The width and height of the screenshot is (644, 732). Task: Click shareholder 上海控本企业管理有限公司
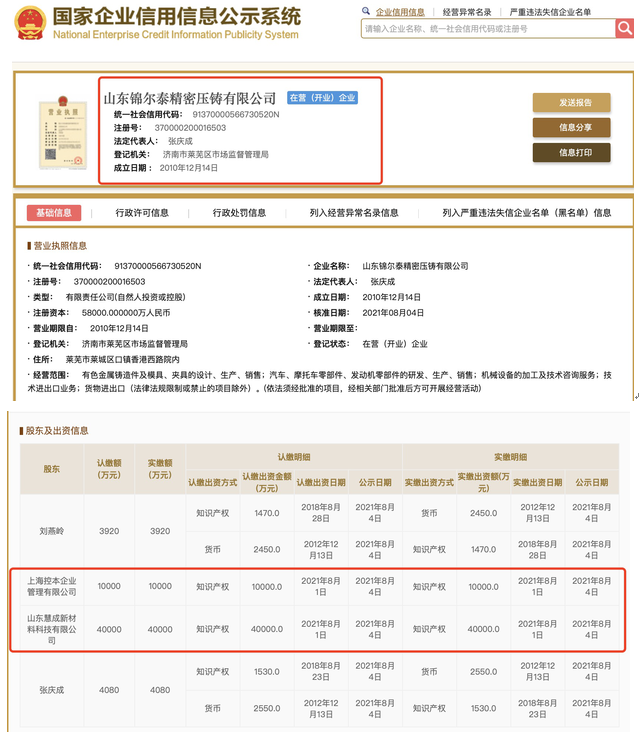coord(52,586)
